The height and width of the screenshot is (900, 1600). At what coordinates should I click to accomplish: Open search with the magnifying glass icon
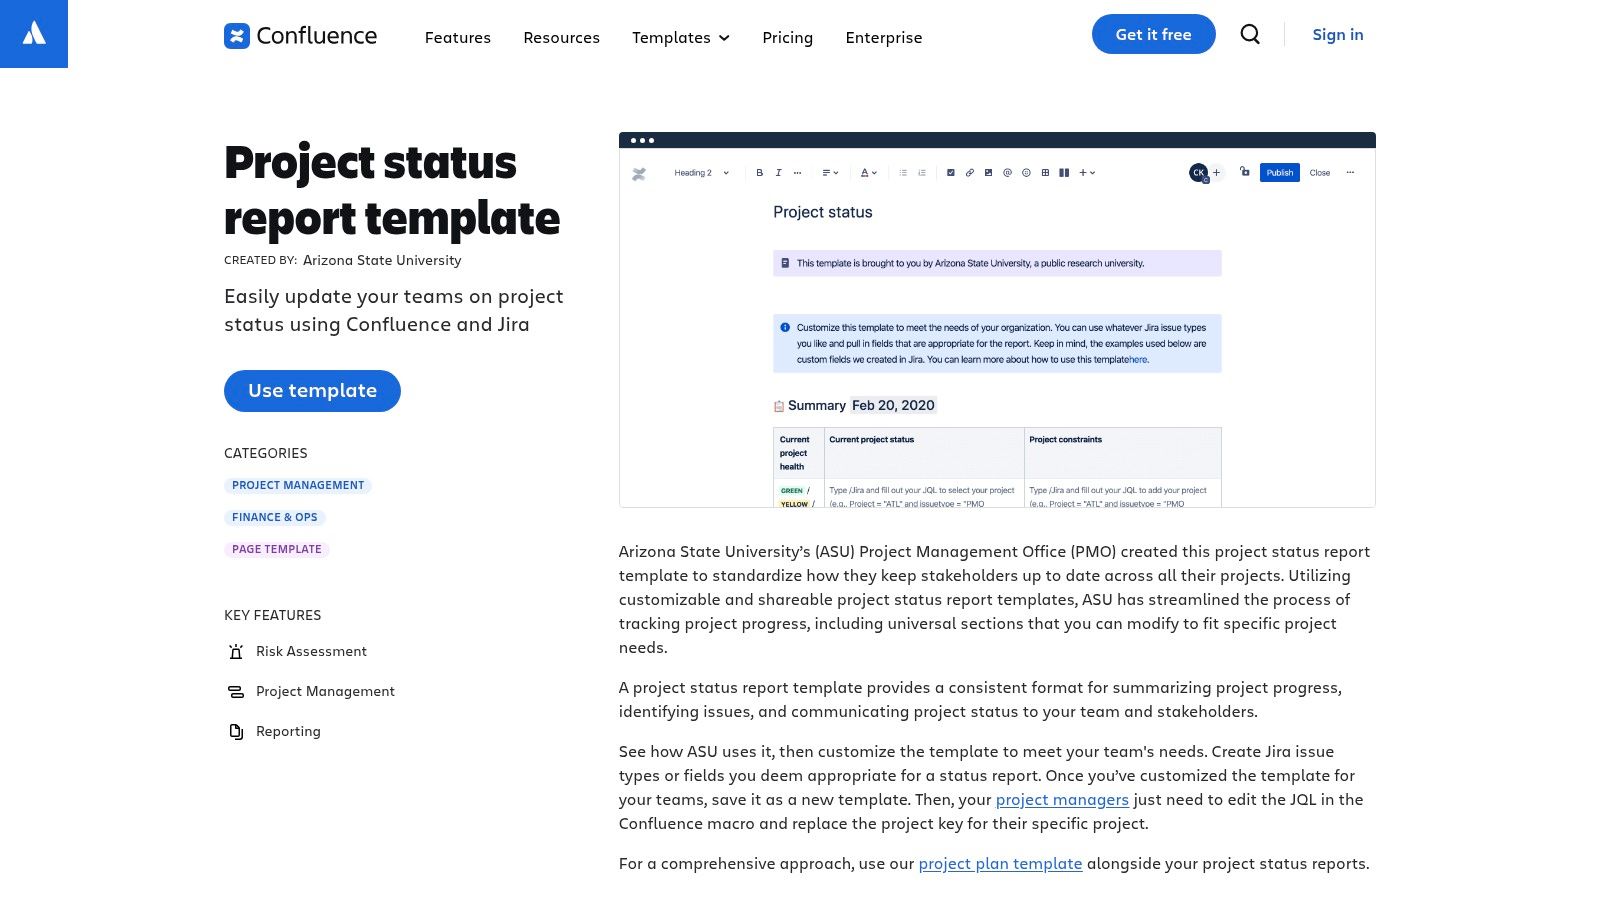(1250, 34)
